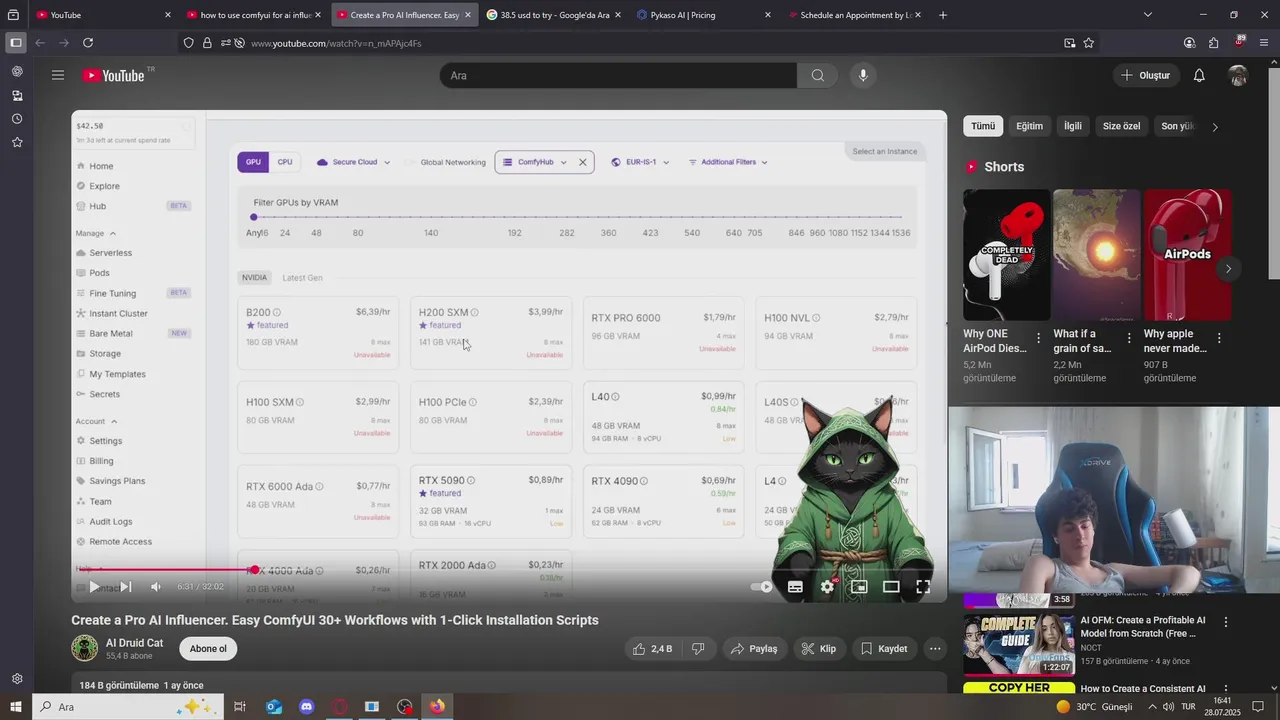Close the '38.5 usd to try' tab
Screen dimensions: 1280x720
point(618,15)
